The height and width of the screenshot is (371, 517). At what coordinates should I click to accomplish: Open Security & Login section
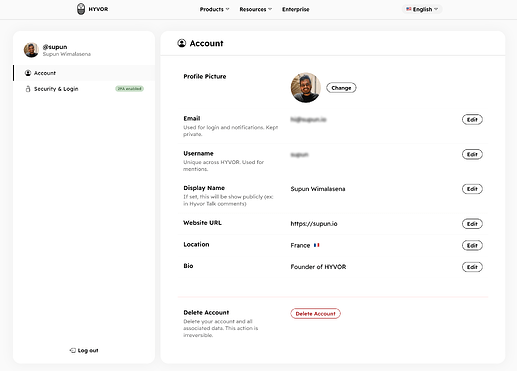point(84,89)
